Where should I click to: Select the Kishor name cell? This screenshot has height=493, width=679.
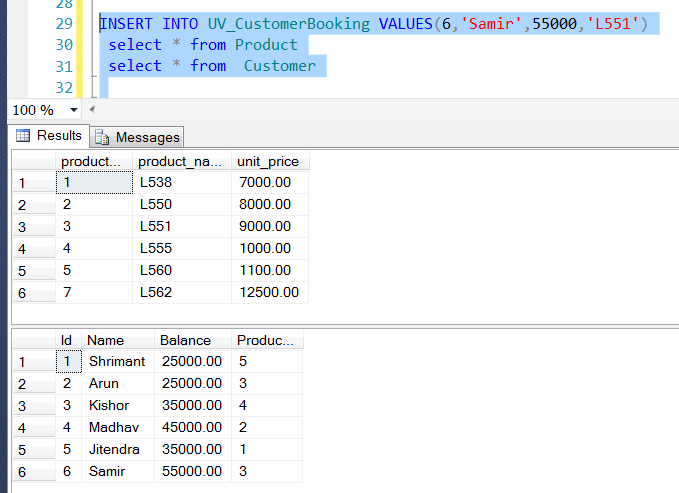(x=118, y=405)
